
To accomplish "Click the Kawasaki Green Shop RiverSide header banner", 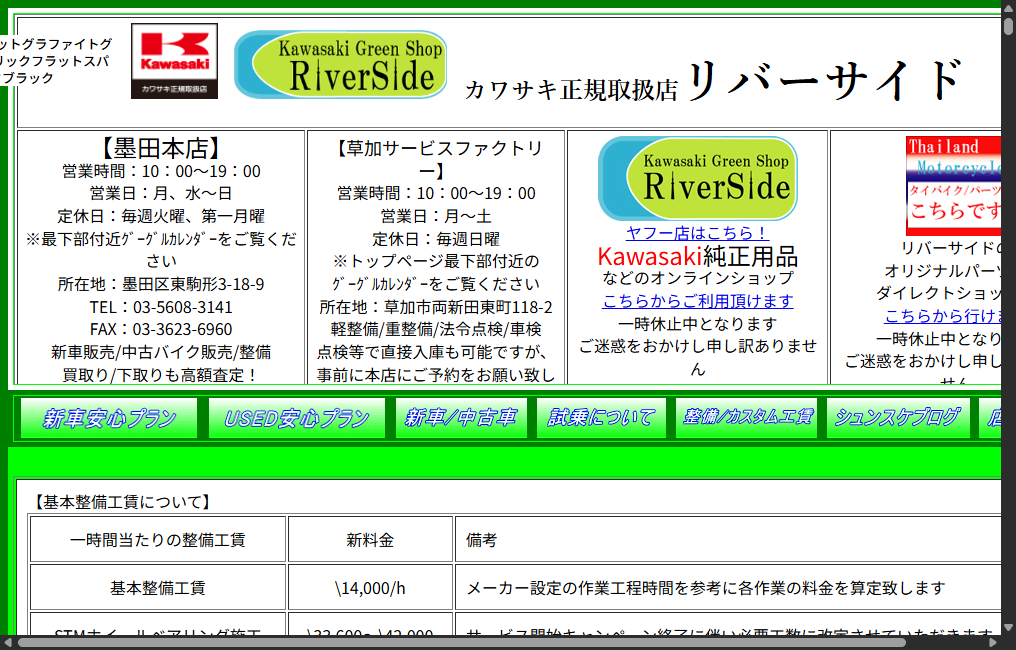I will [x=341, y=65].
